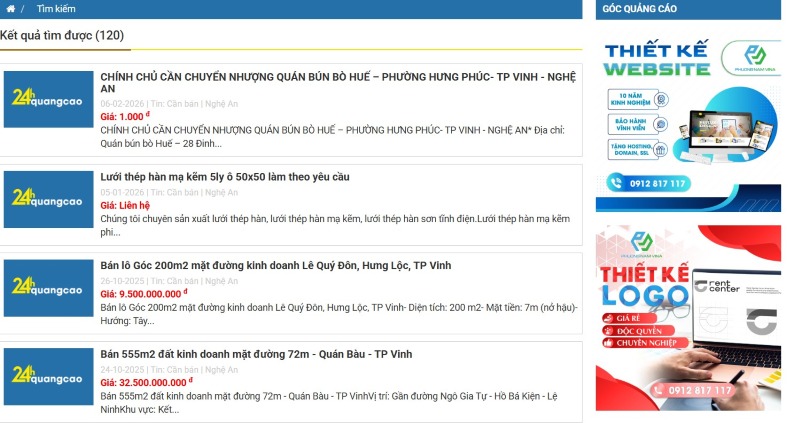Image resolution: width=800 pixels, height=423 pixels.
Task: Open Bán 555m2 đất kinh doanh listing title
Action: pyautogui.click(x=256, y=354)
